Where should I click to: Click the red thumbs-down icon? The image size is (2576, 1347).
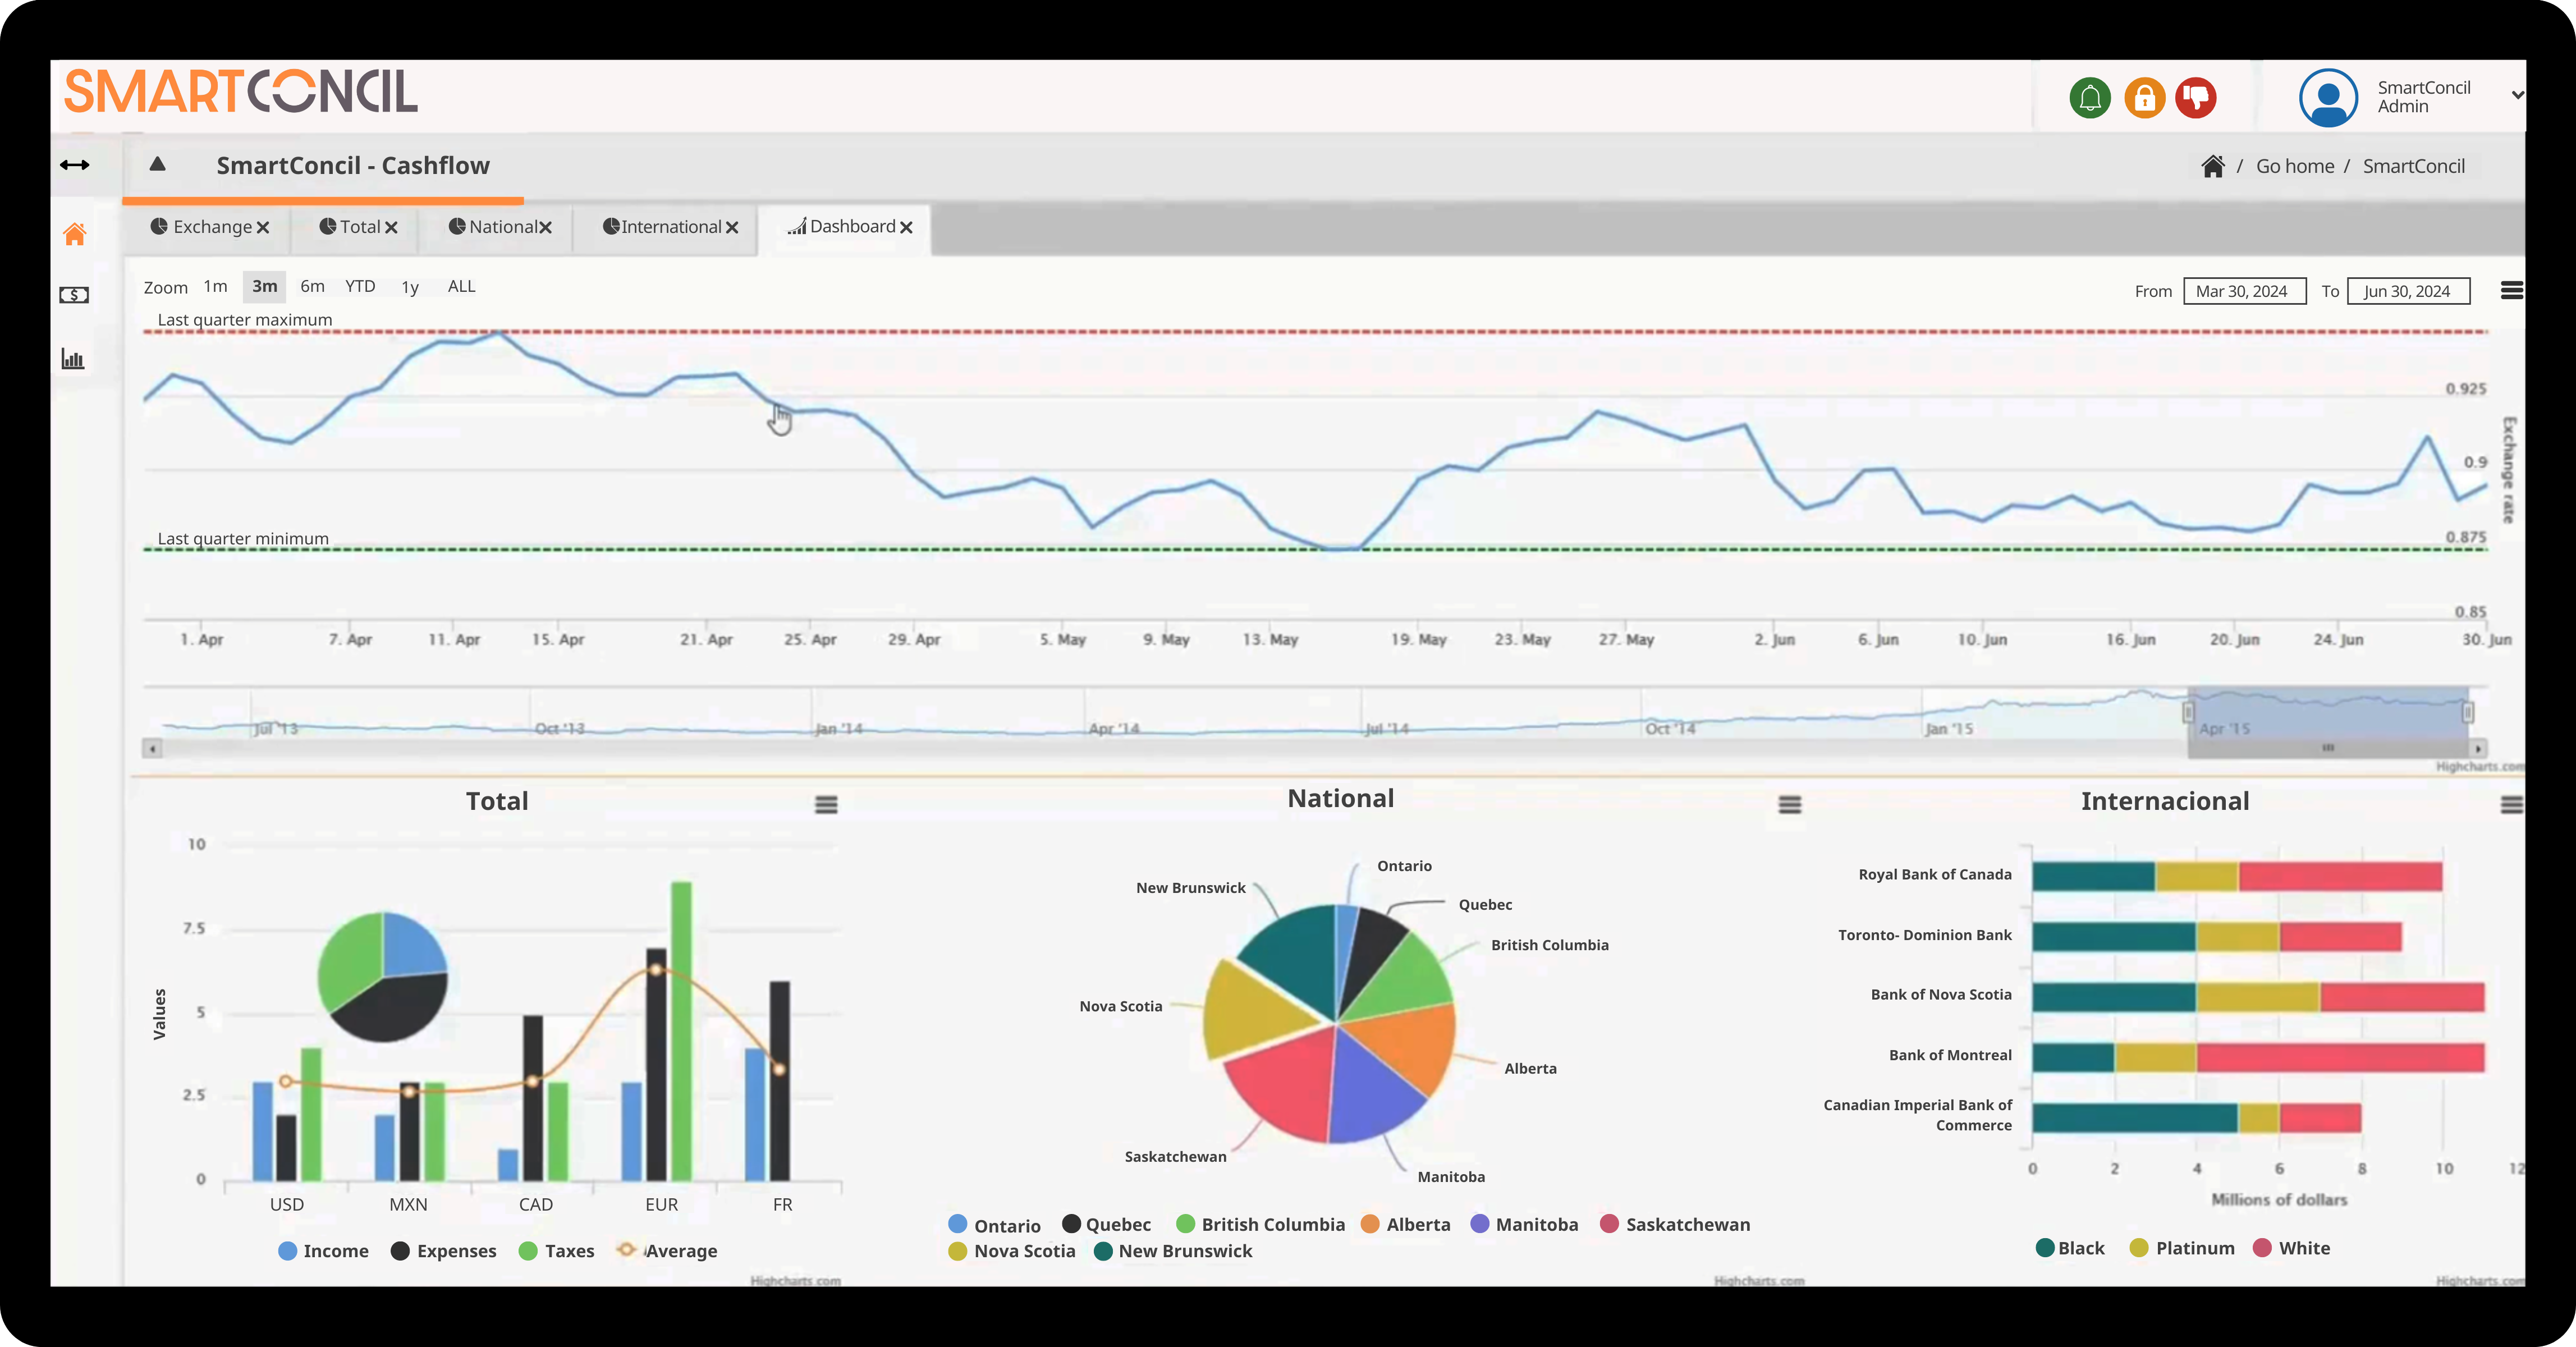pyautogui.click(x=2196, y=97)
